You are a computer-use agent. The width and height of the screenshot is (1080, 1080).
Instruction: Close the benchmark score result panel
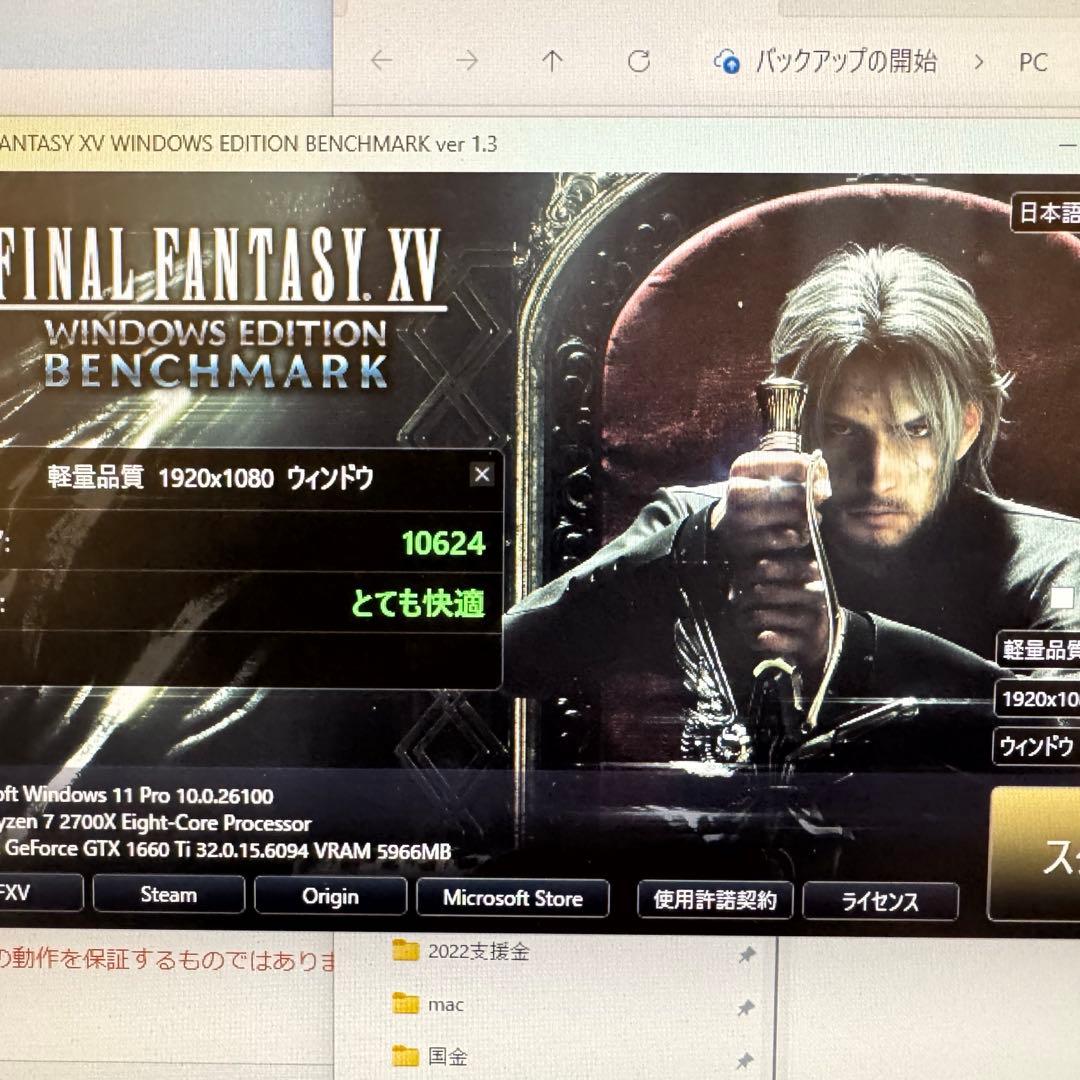[482, 475]
